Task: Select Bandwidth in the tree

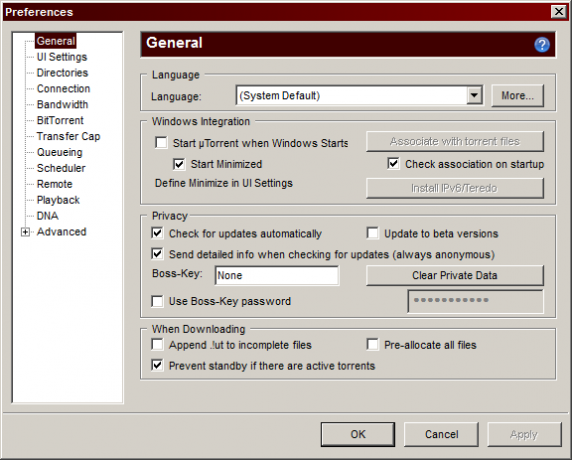Action: [x=62, y=104]
